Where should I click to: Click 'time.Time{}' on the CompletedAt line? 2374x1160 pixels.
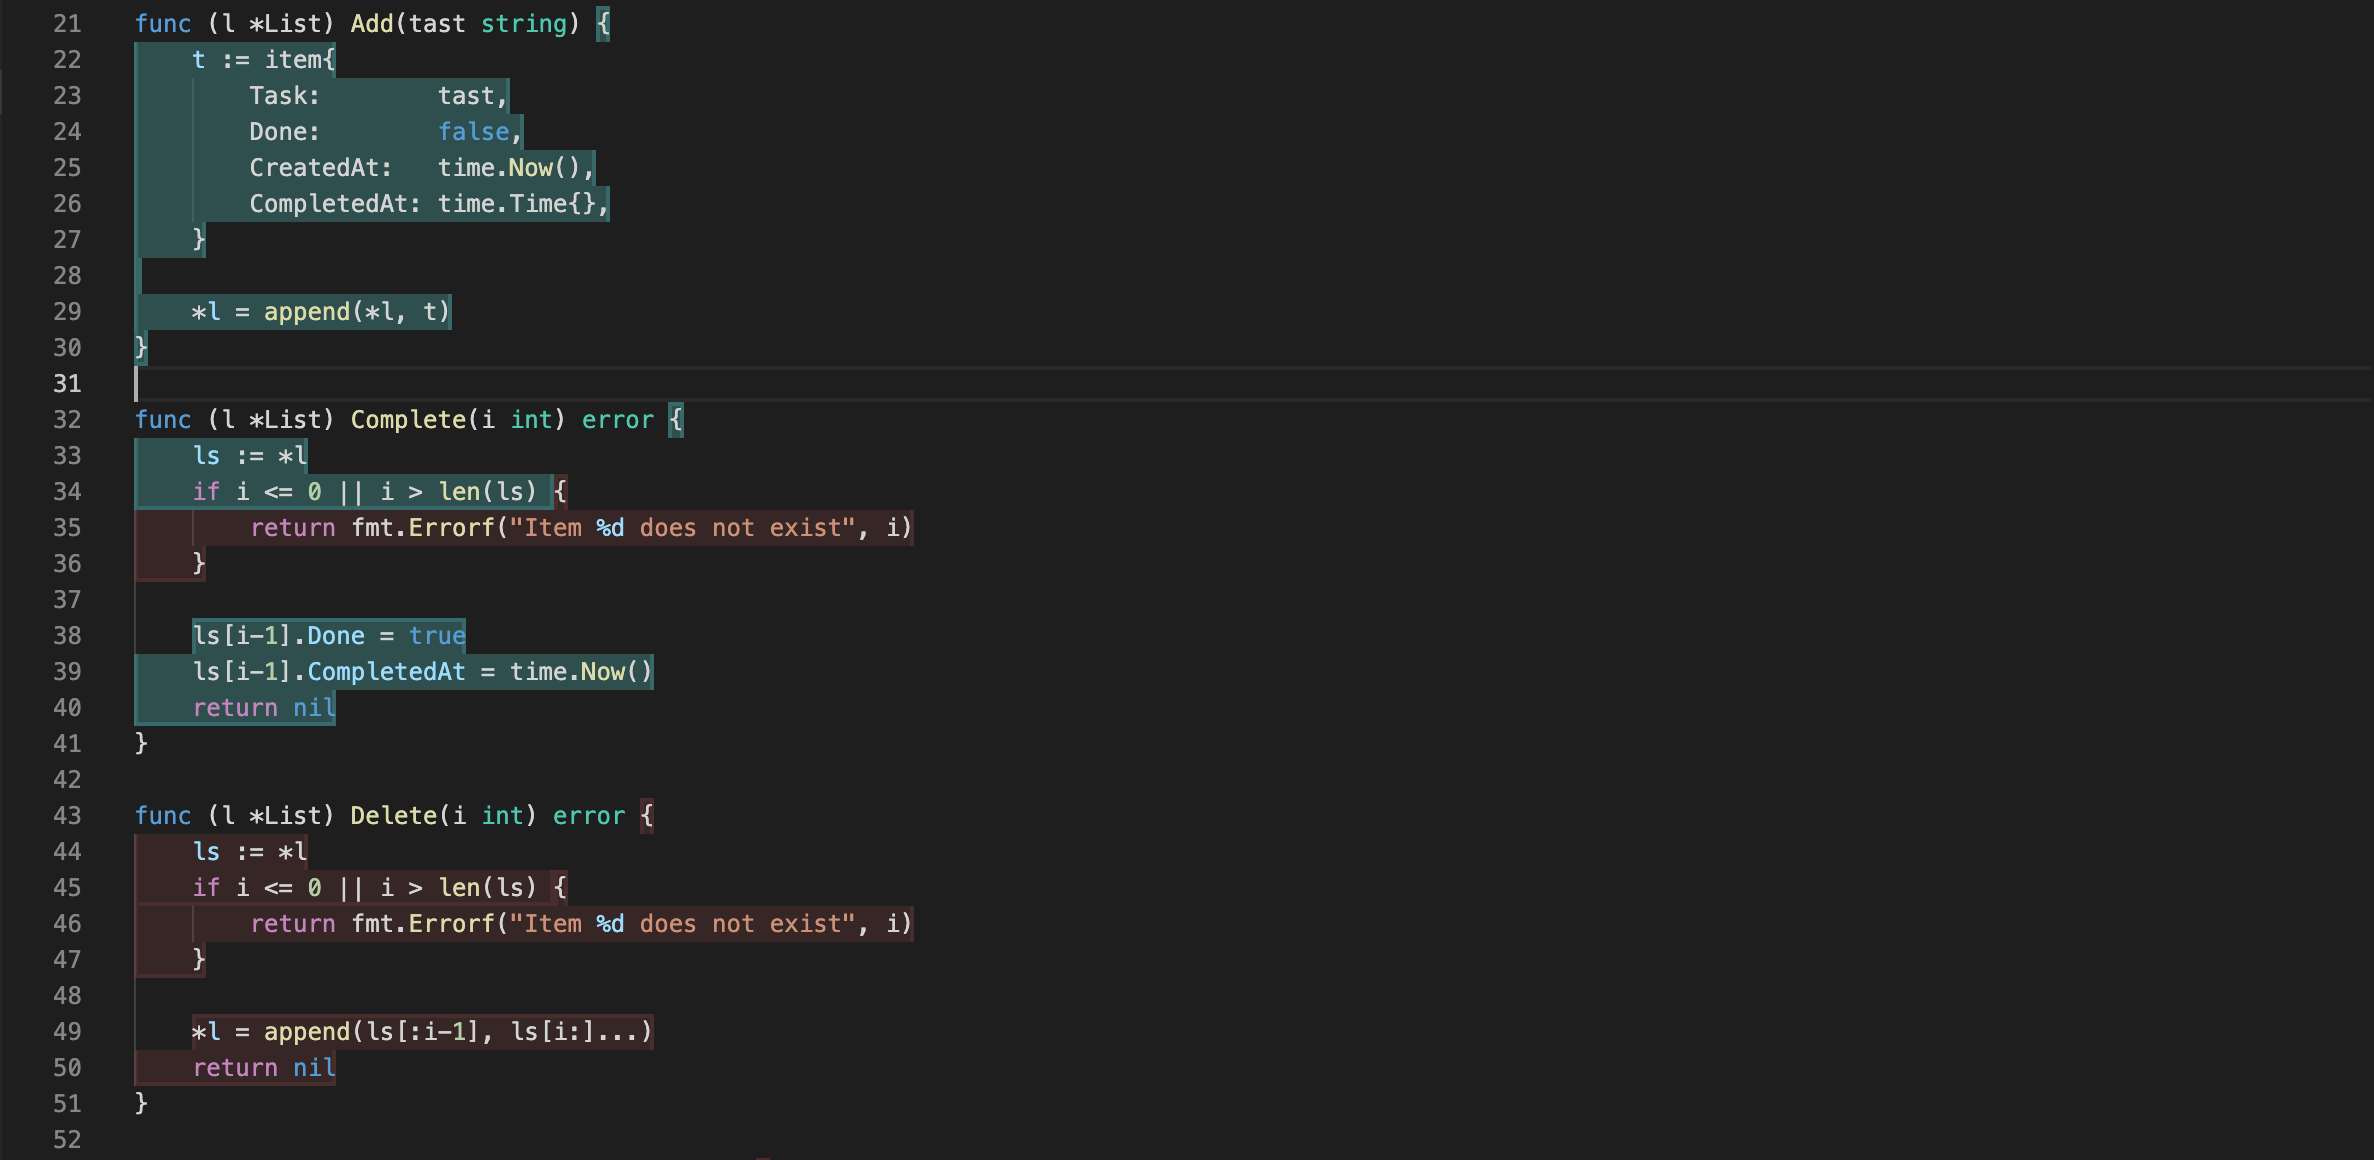point(517,204)
